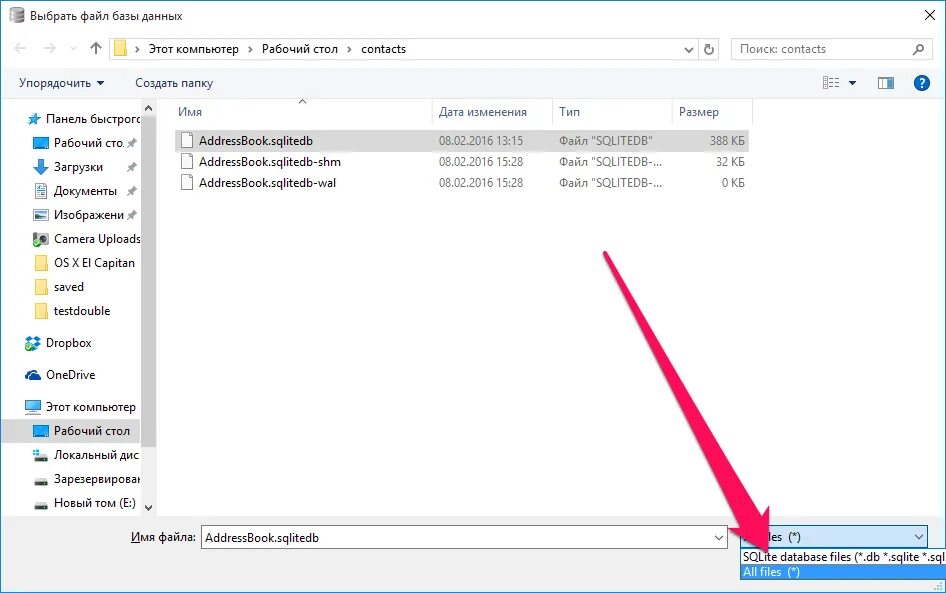Screen dimensions: 946x593
Task: Click pin icon next to Загрузки
Action: pos(131,167)
